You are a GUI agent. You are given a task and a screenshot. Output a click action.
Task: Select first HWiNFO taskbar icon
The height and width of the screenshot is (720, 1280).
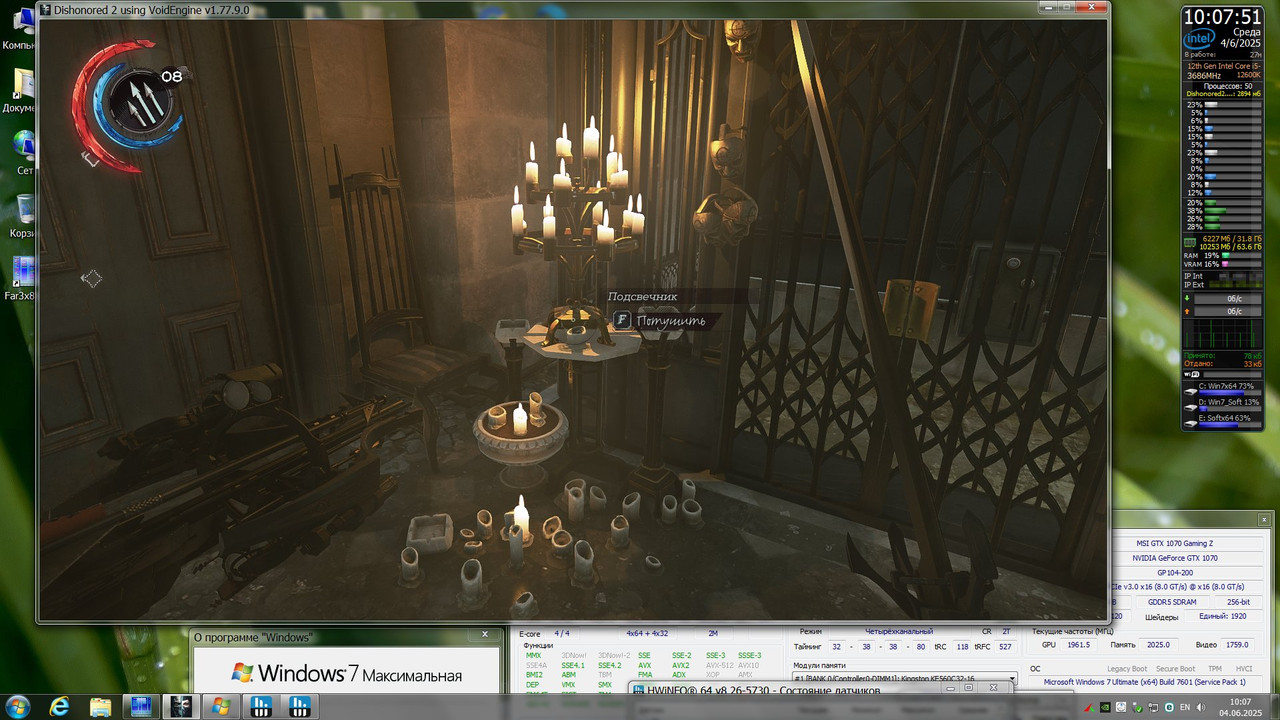click(x=261, y=707)
